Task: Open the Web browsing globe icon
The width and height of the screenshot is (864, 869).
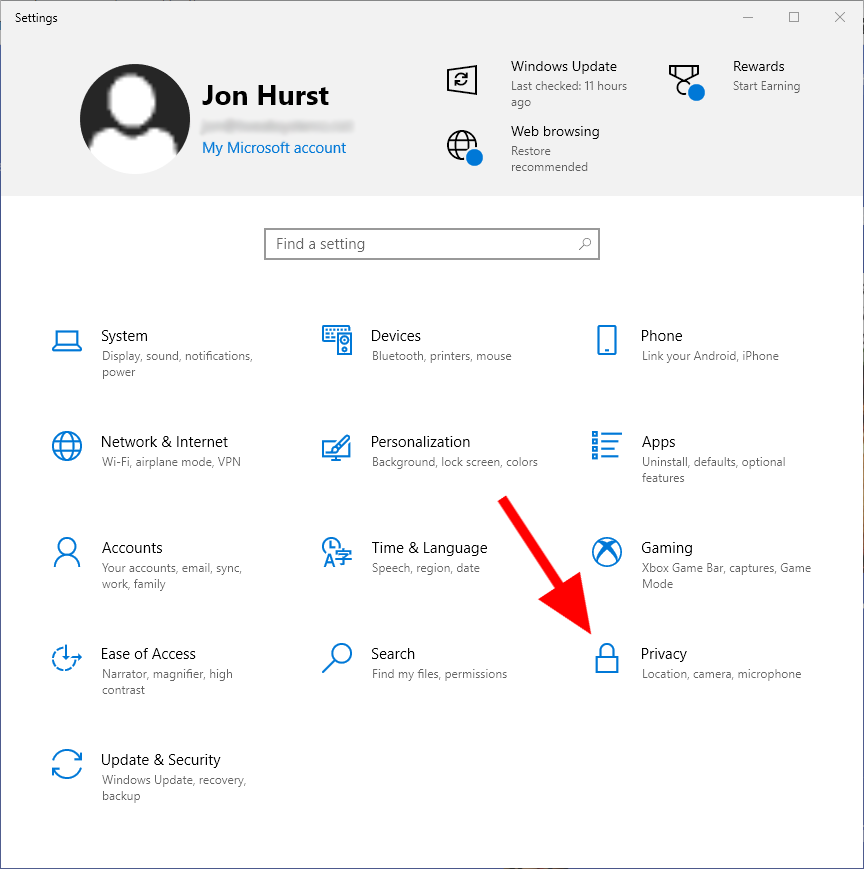Action: [464, 147]
